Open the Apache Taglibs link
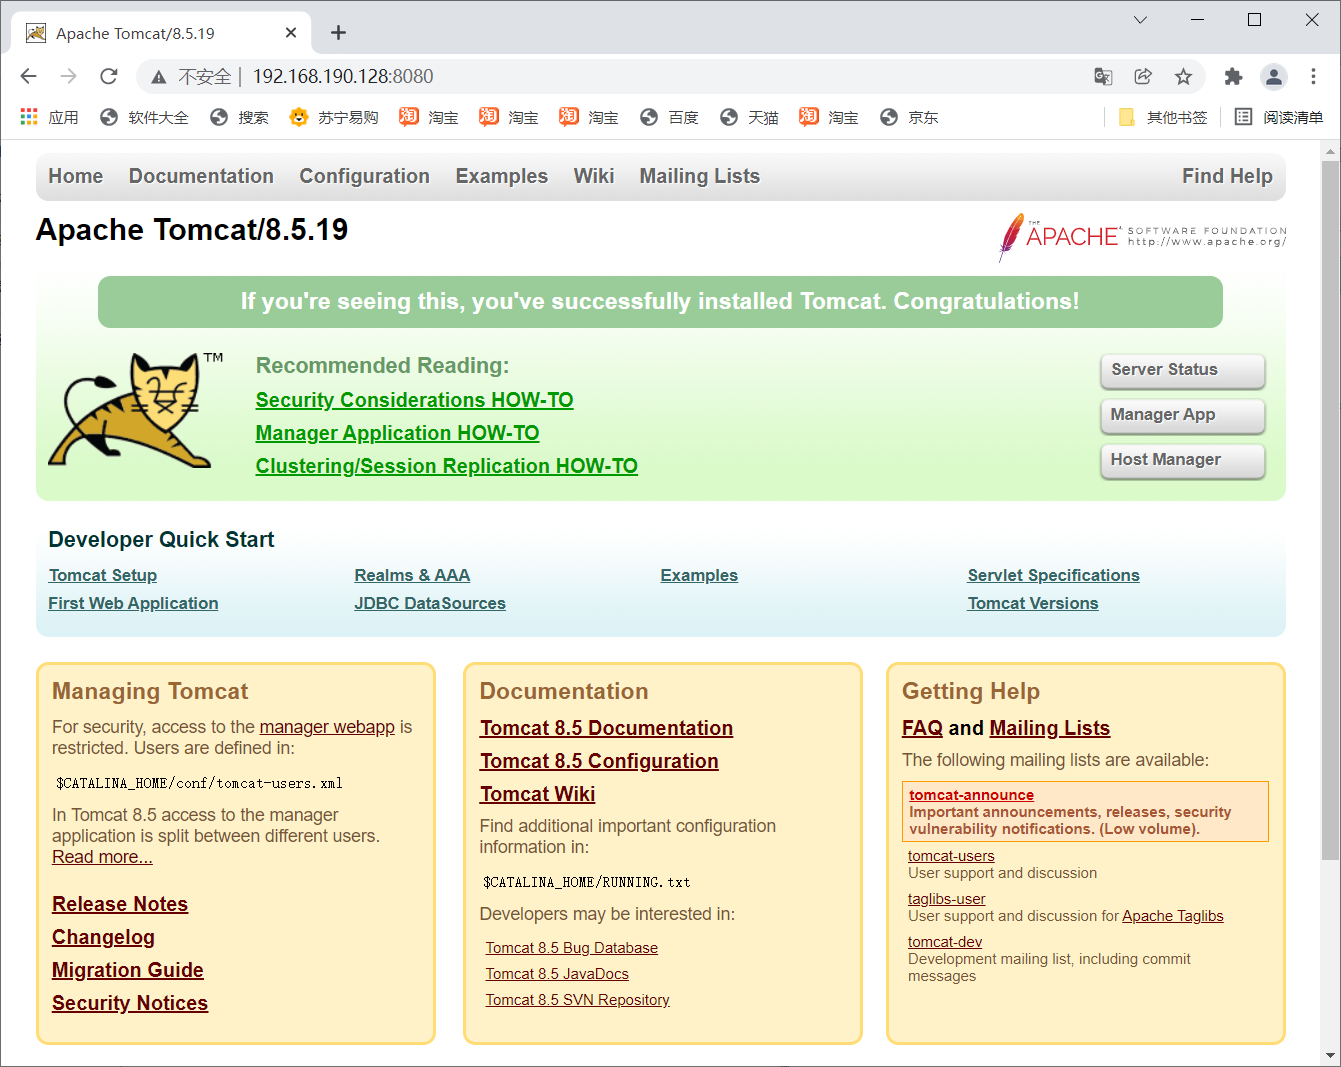This screenshot has width=1341, height=1067. pos(1172,916)
